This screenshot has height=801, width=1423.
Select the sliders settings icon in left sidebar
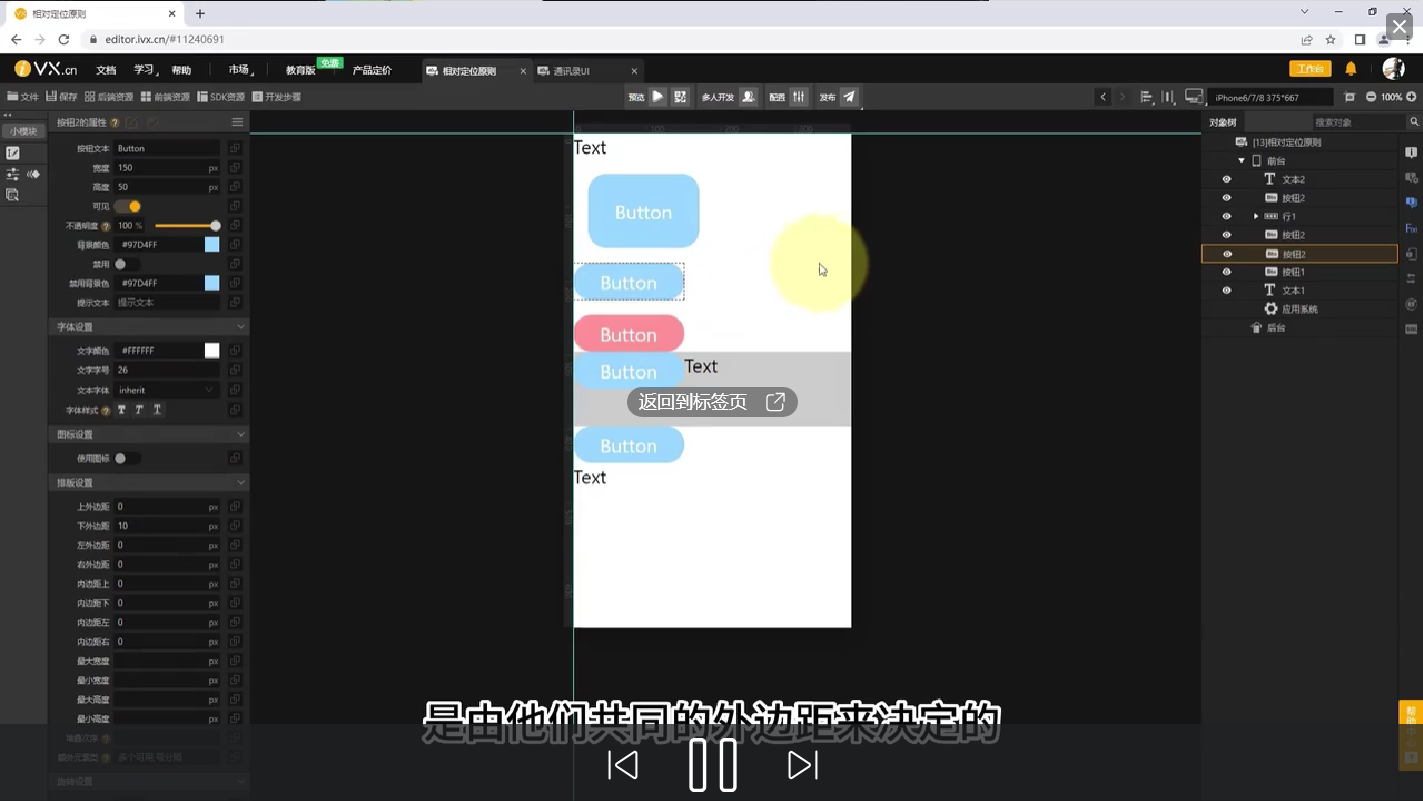point(13,174)
